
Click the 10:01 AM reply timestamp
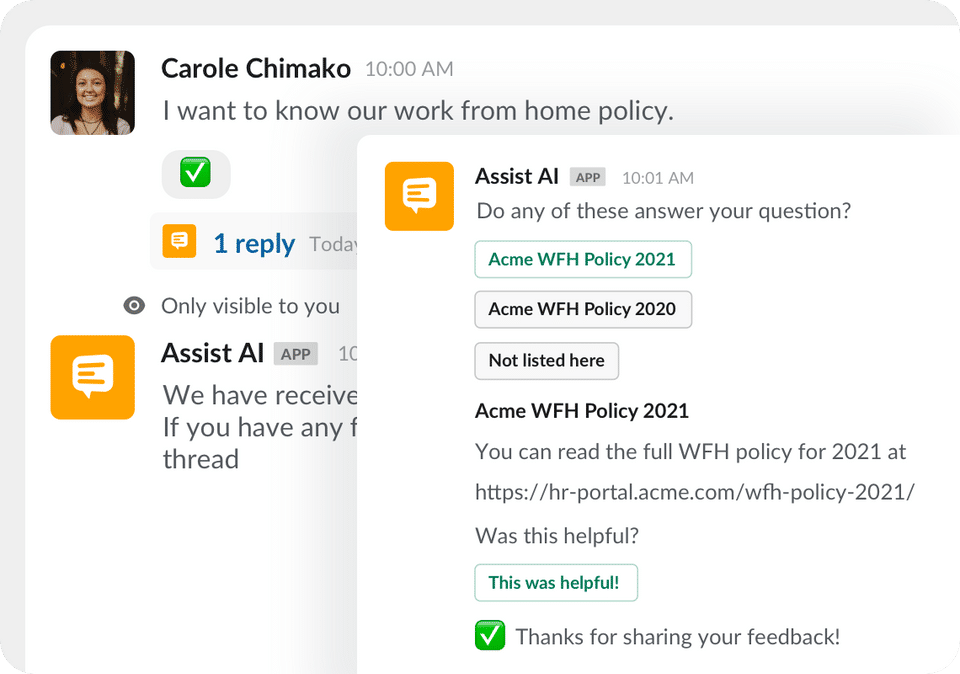(657, 178)
